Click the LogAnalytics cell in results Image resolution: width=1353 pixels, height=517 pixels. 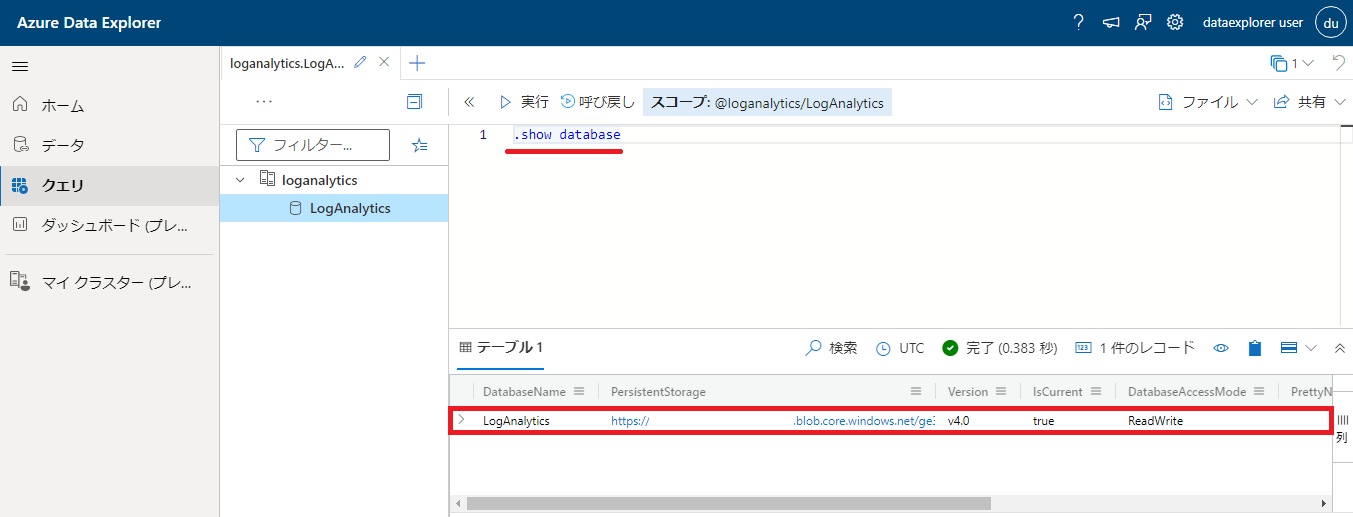516,421
